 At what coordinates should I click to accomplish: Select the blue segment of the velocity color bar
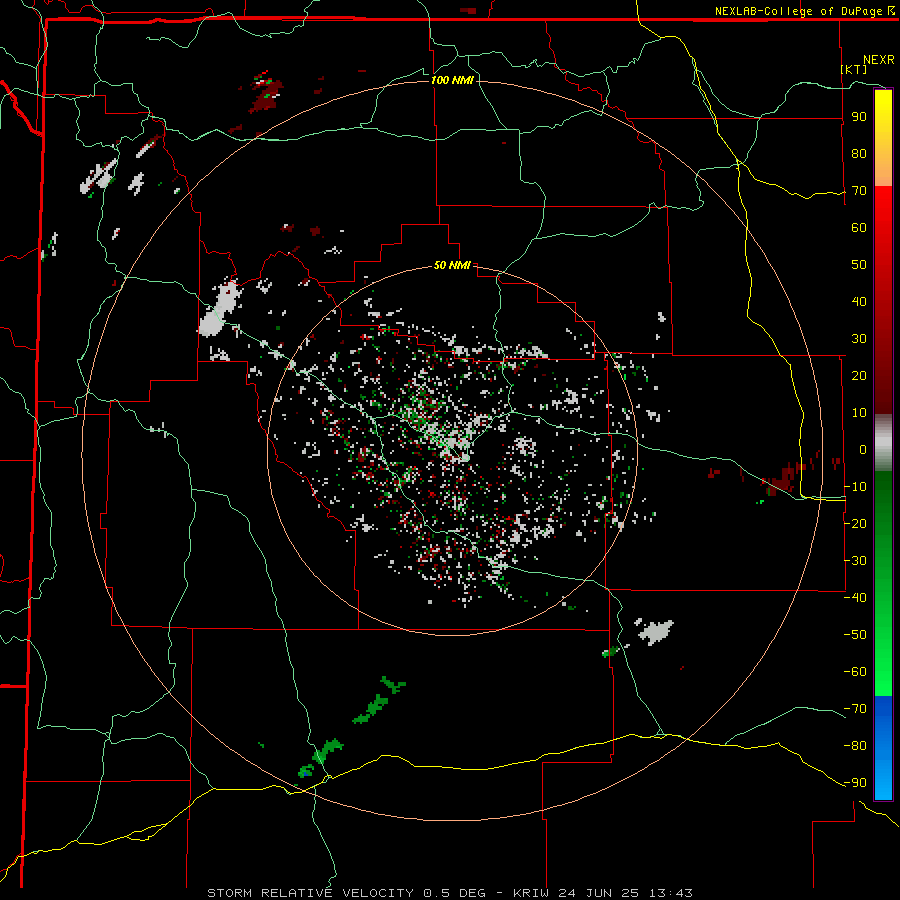(883, 748)
